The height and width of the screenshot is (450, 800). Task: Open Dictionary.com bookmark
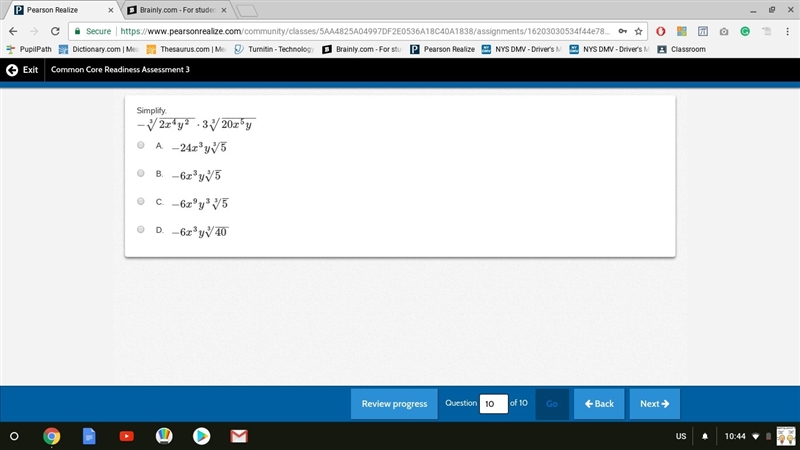click(99, 49)
